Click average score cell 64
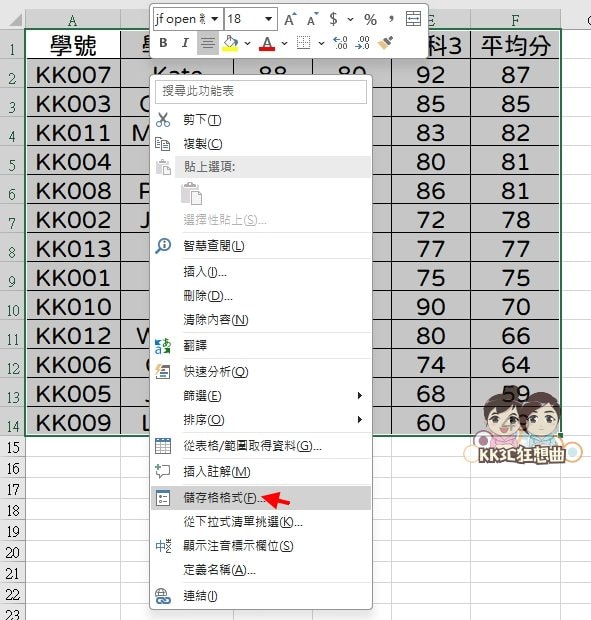Image resolution: width=591 pixels, height=620 pixels. coord(515,365)
